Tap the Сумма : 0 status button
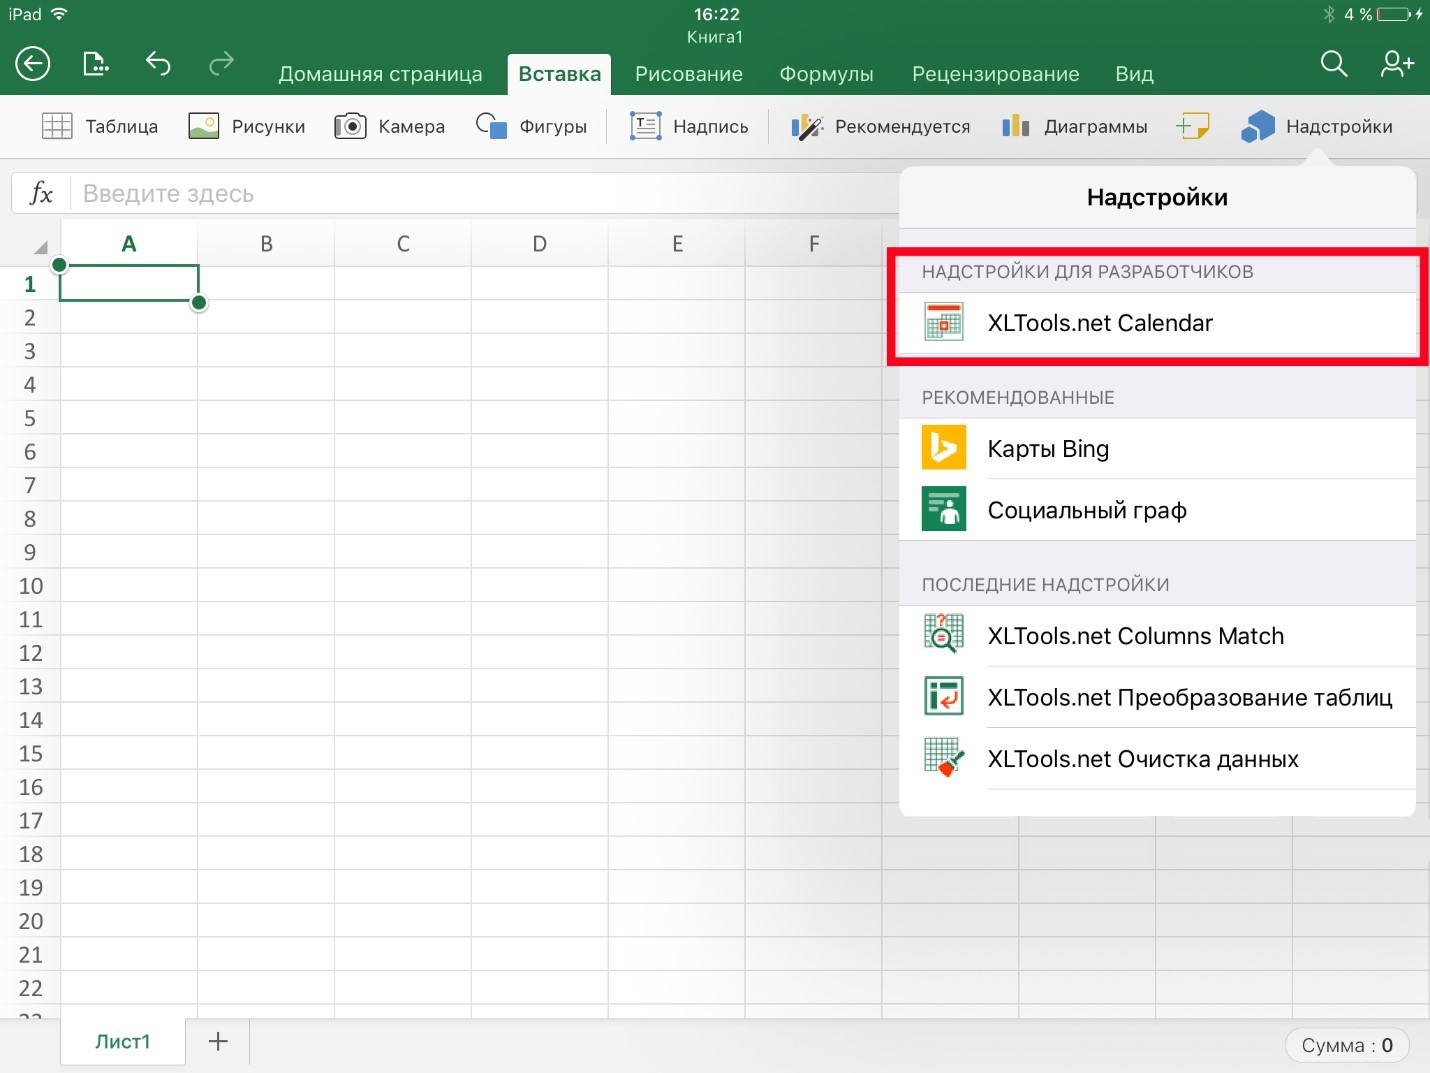Viewport: 1430px width, 1073px height. tap(1347, 1045)
